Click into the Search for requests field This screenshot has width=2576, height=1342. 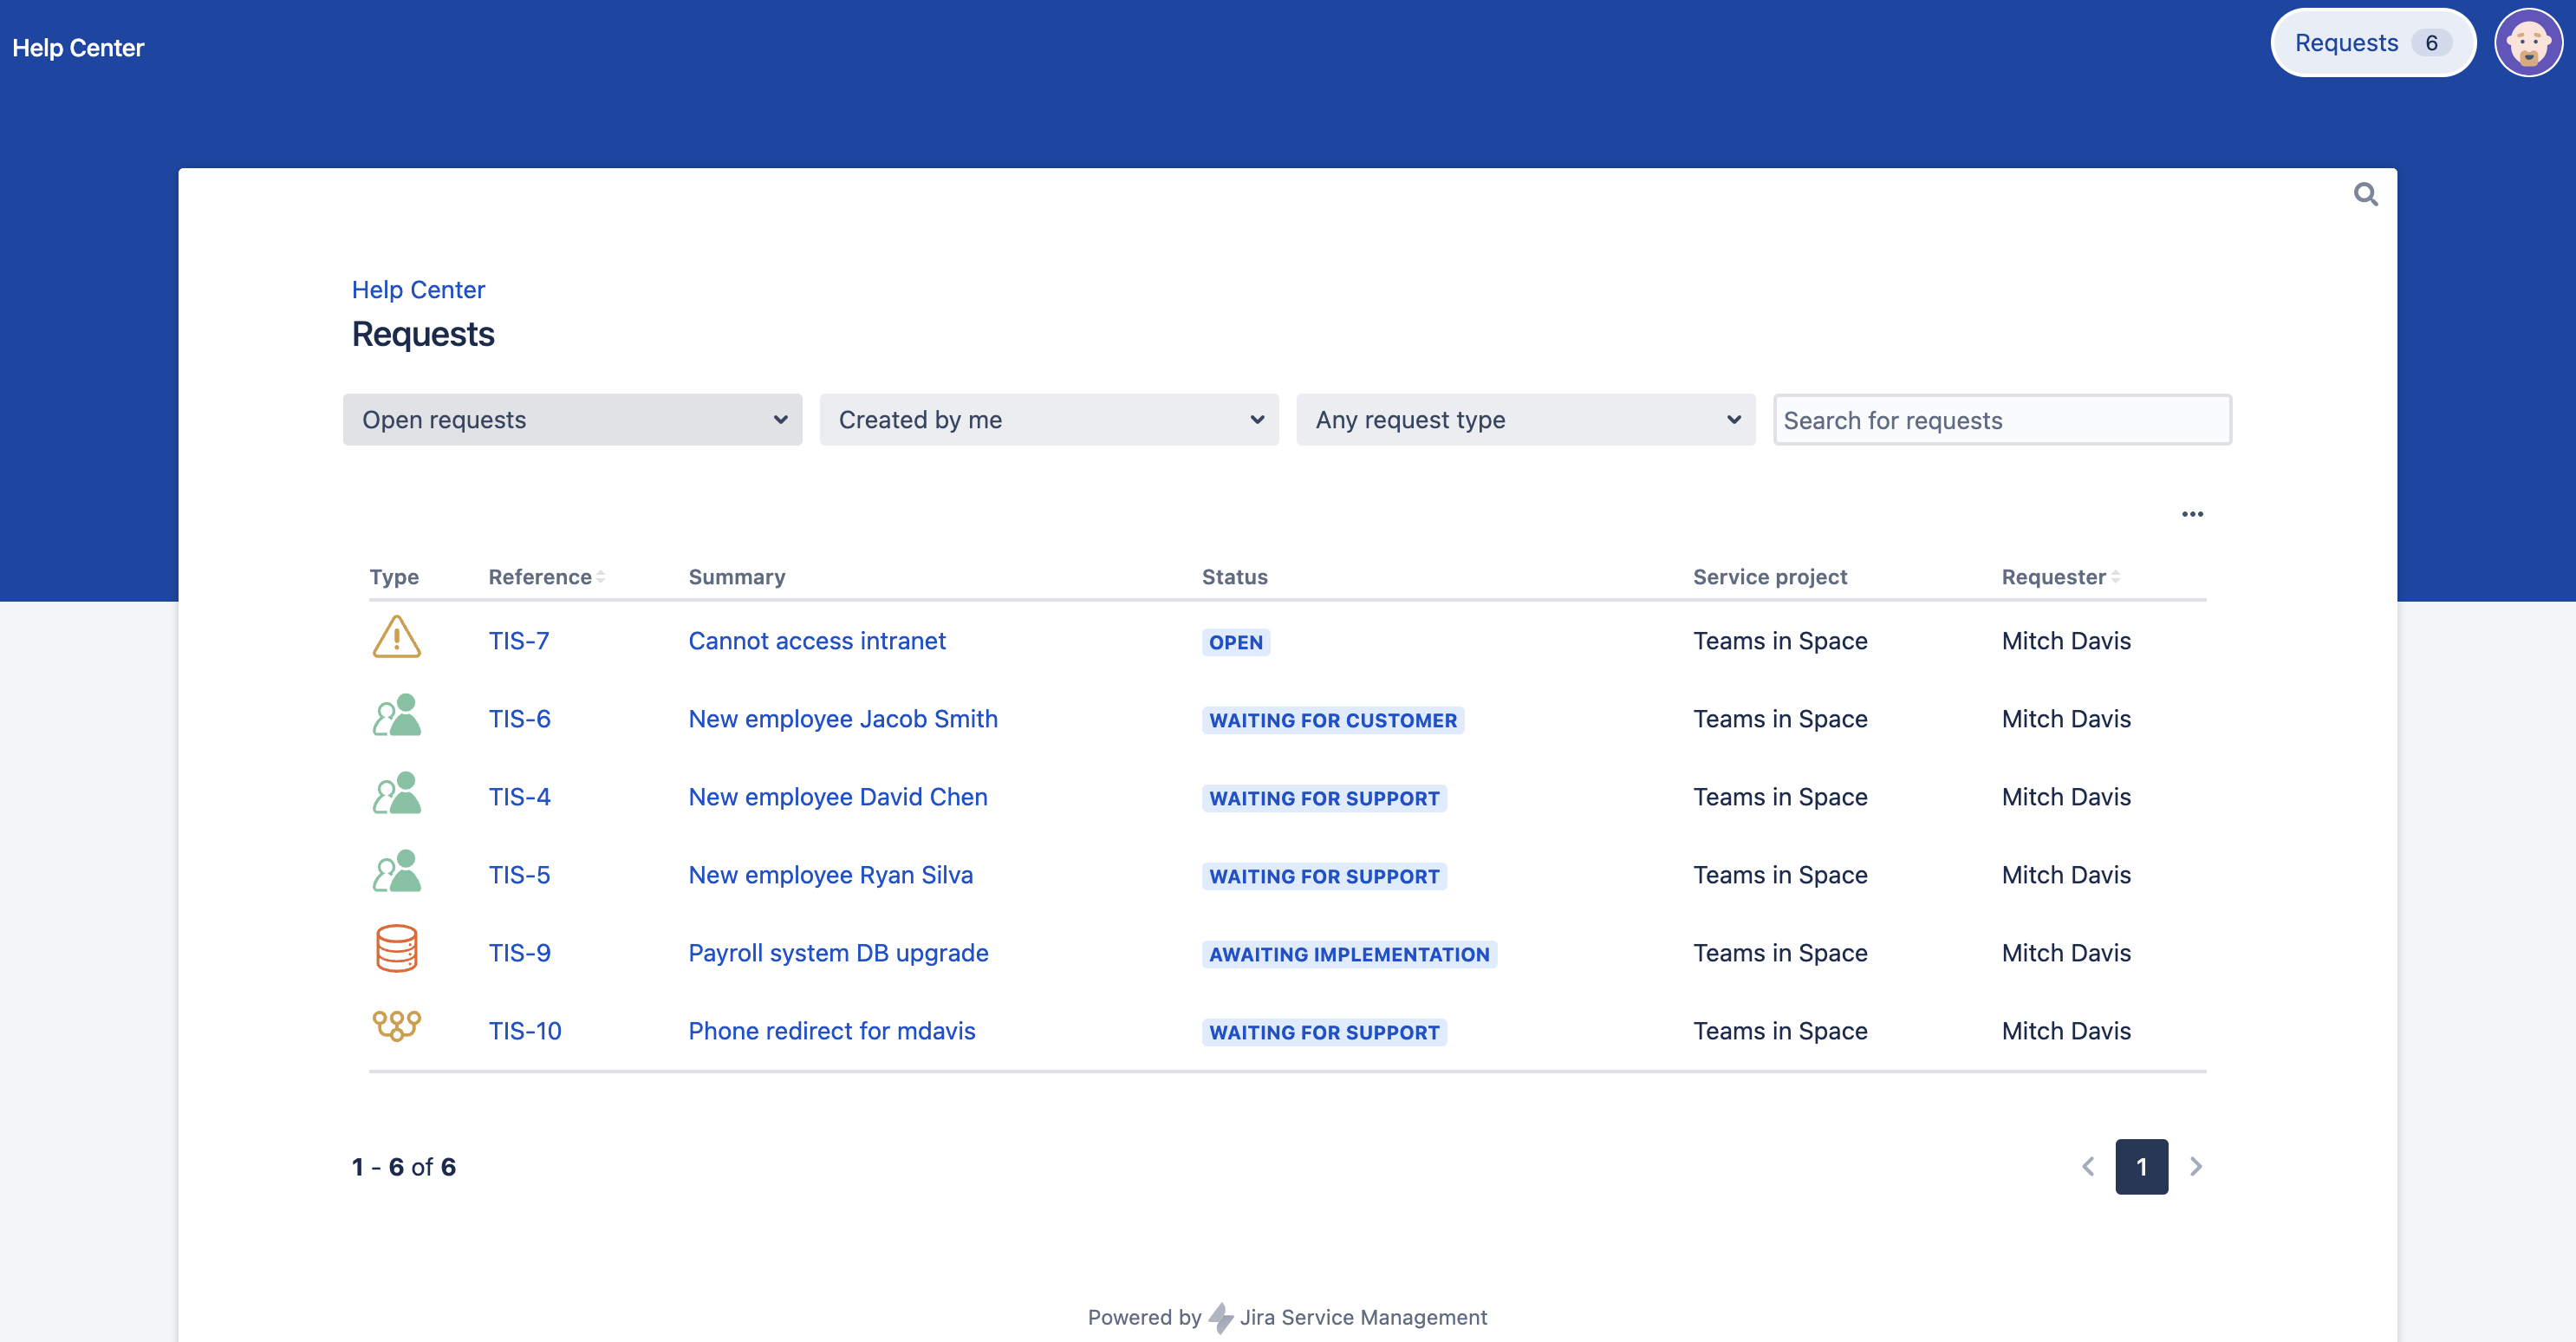point(2002,420)
